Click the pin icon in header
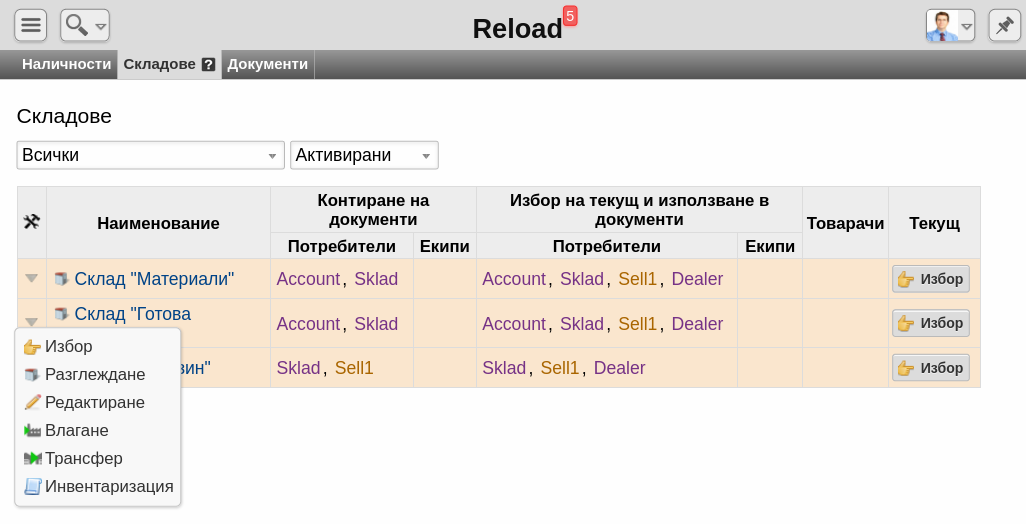This screenshot has width=1026, height=524. [x=1004, y=25]
